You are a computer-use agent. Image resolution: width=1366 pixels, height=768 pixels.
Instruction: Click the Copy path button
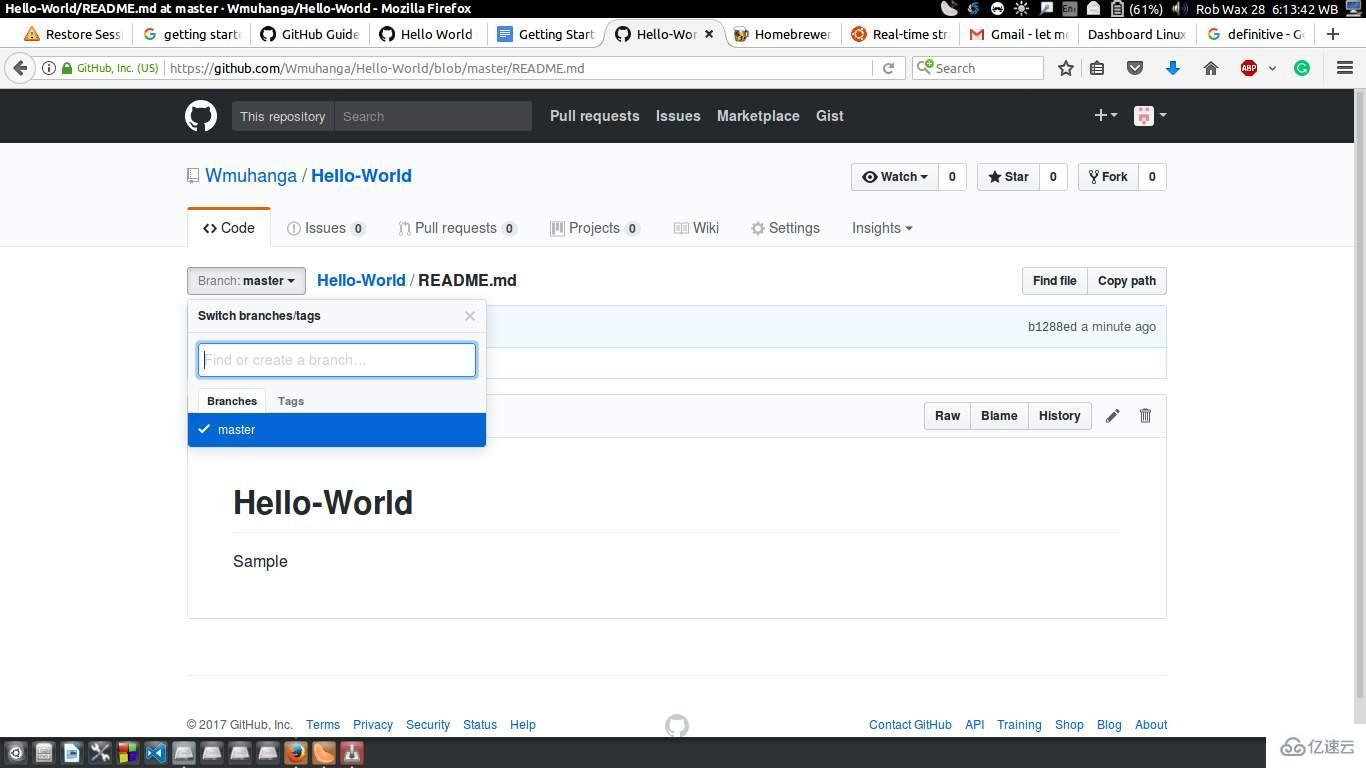1127,281
